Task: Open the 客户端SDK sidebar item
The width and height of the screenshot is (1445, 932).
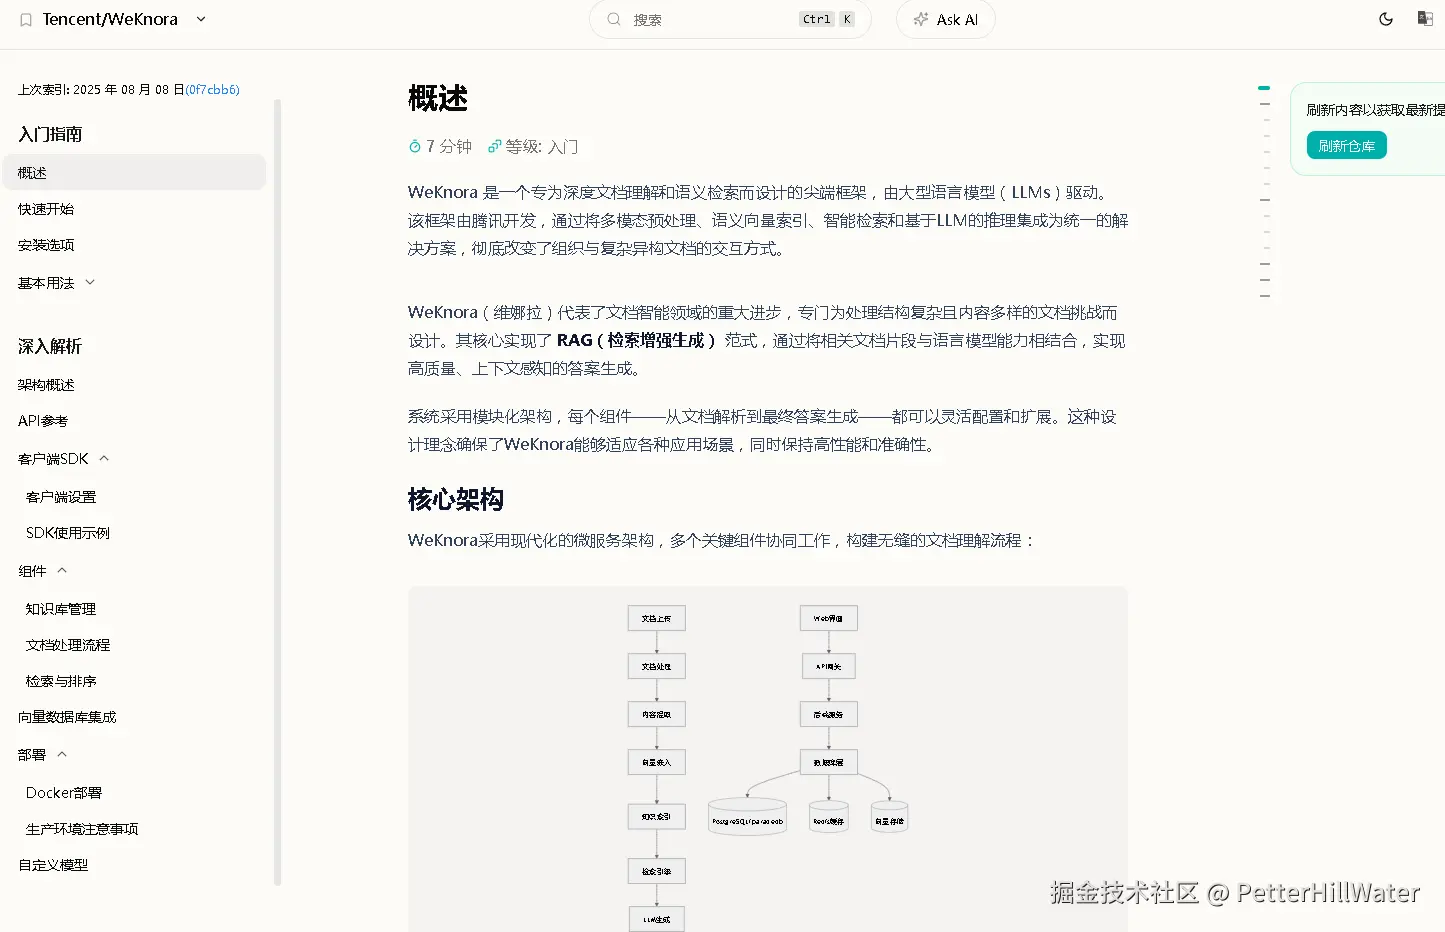Action: (53, 459)
